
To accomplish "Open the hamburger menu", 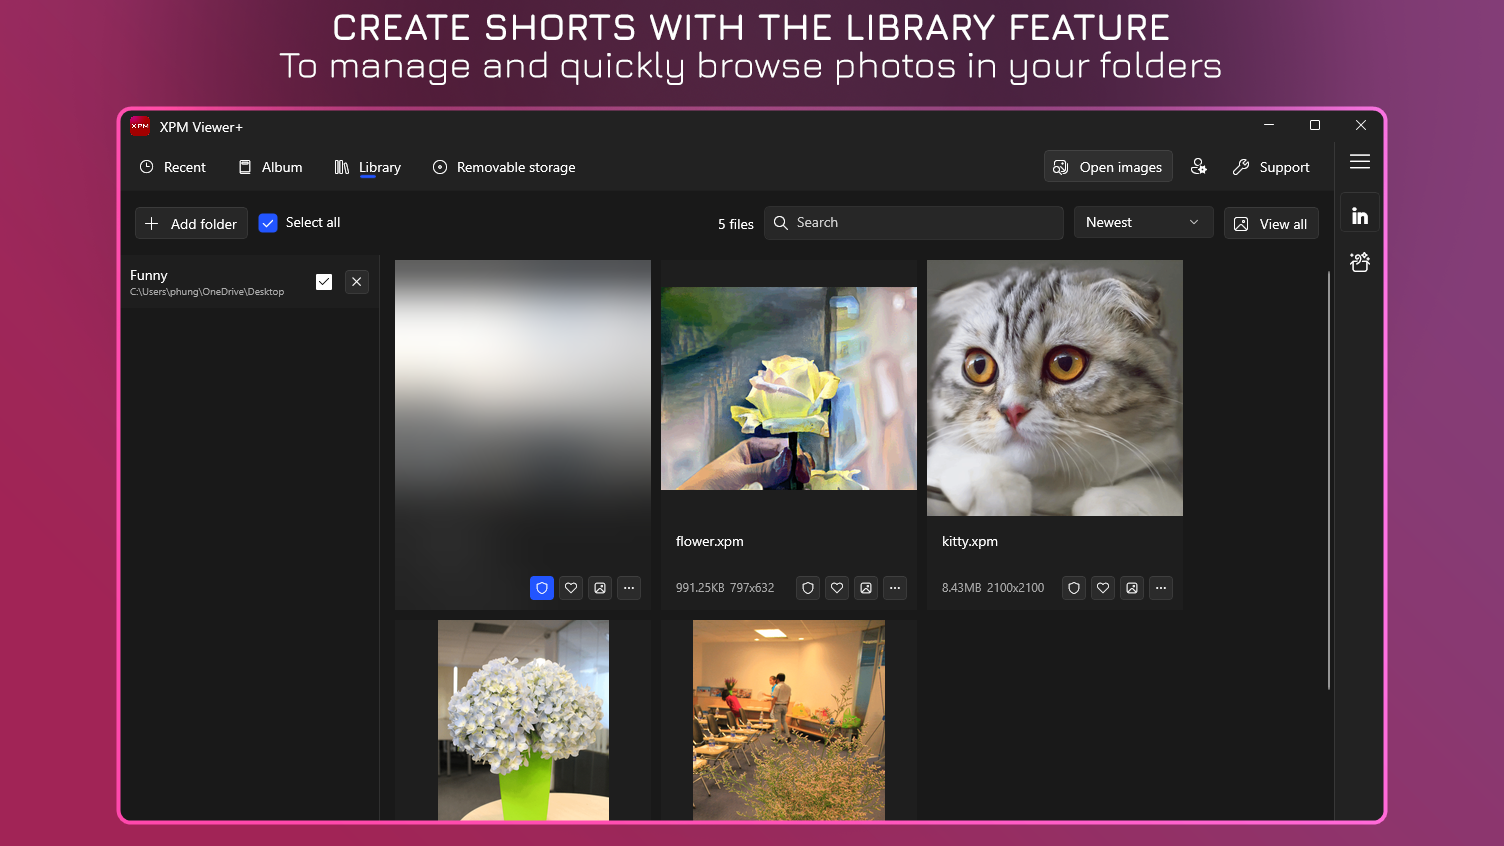I will click(x=1360, y=162).
